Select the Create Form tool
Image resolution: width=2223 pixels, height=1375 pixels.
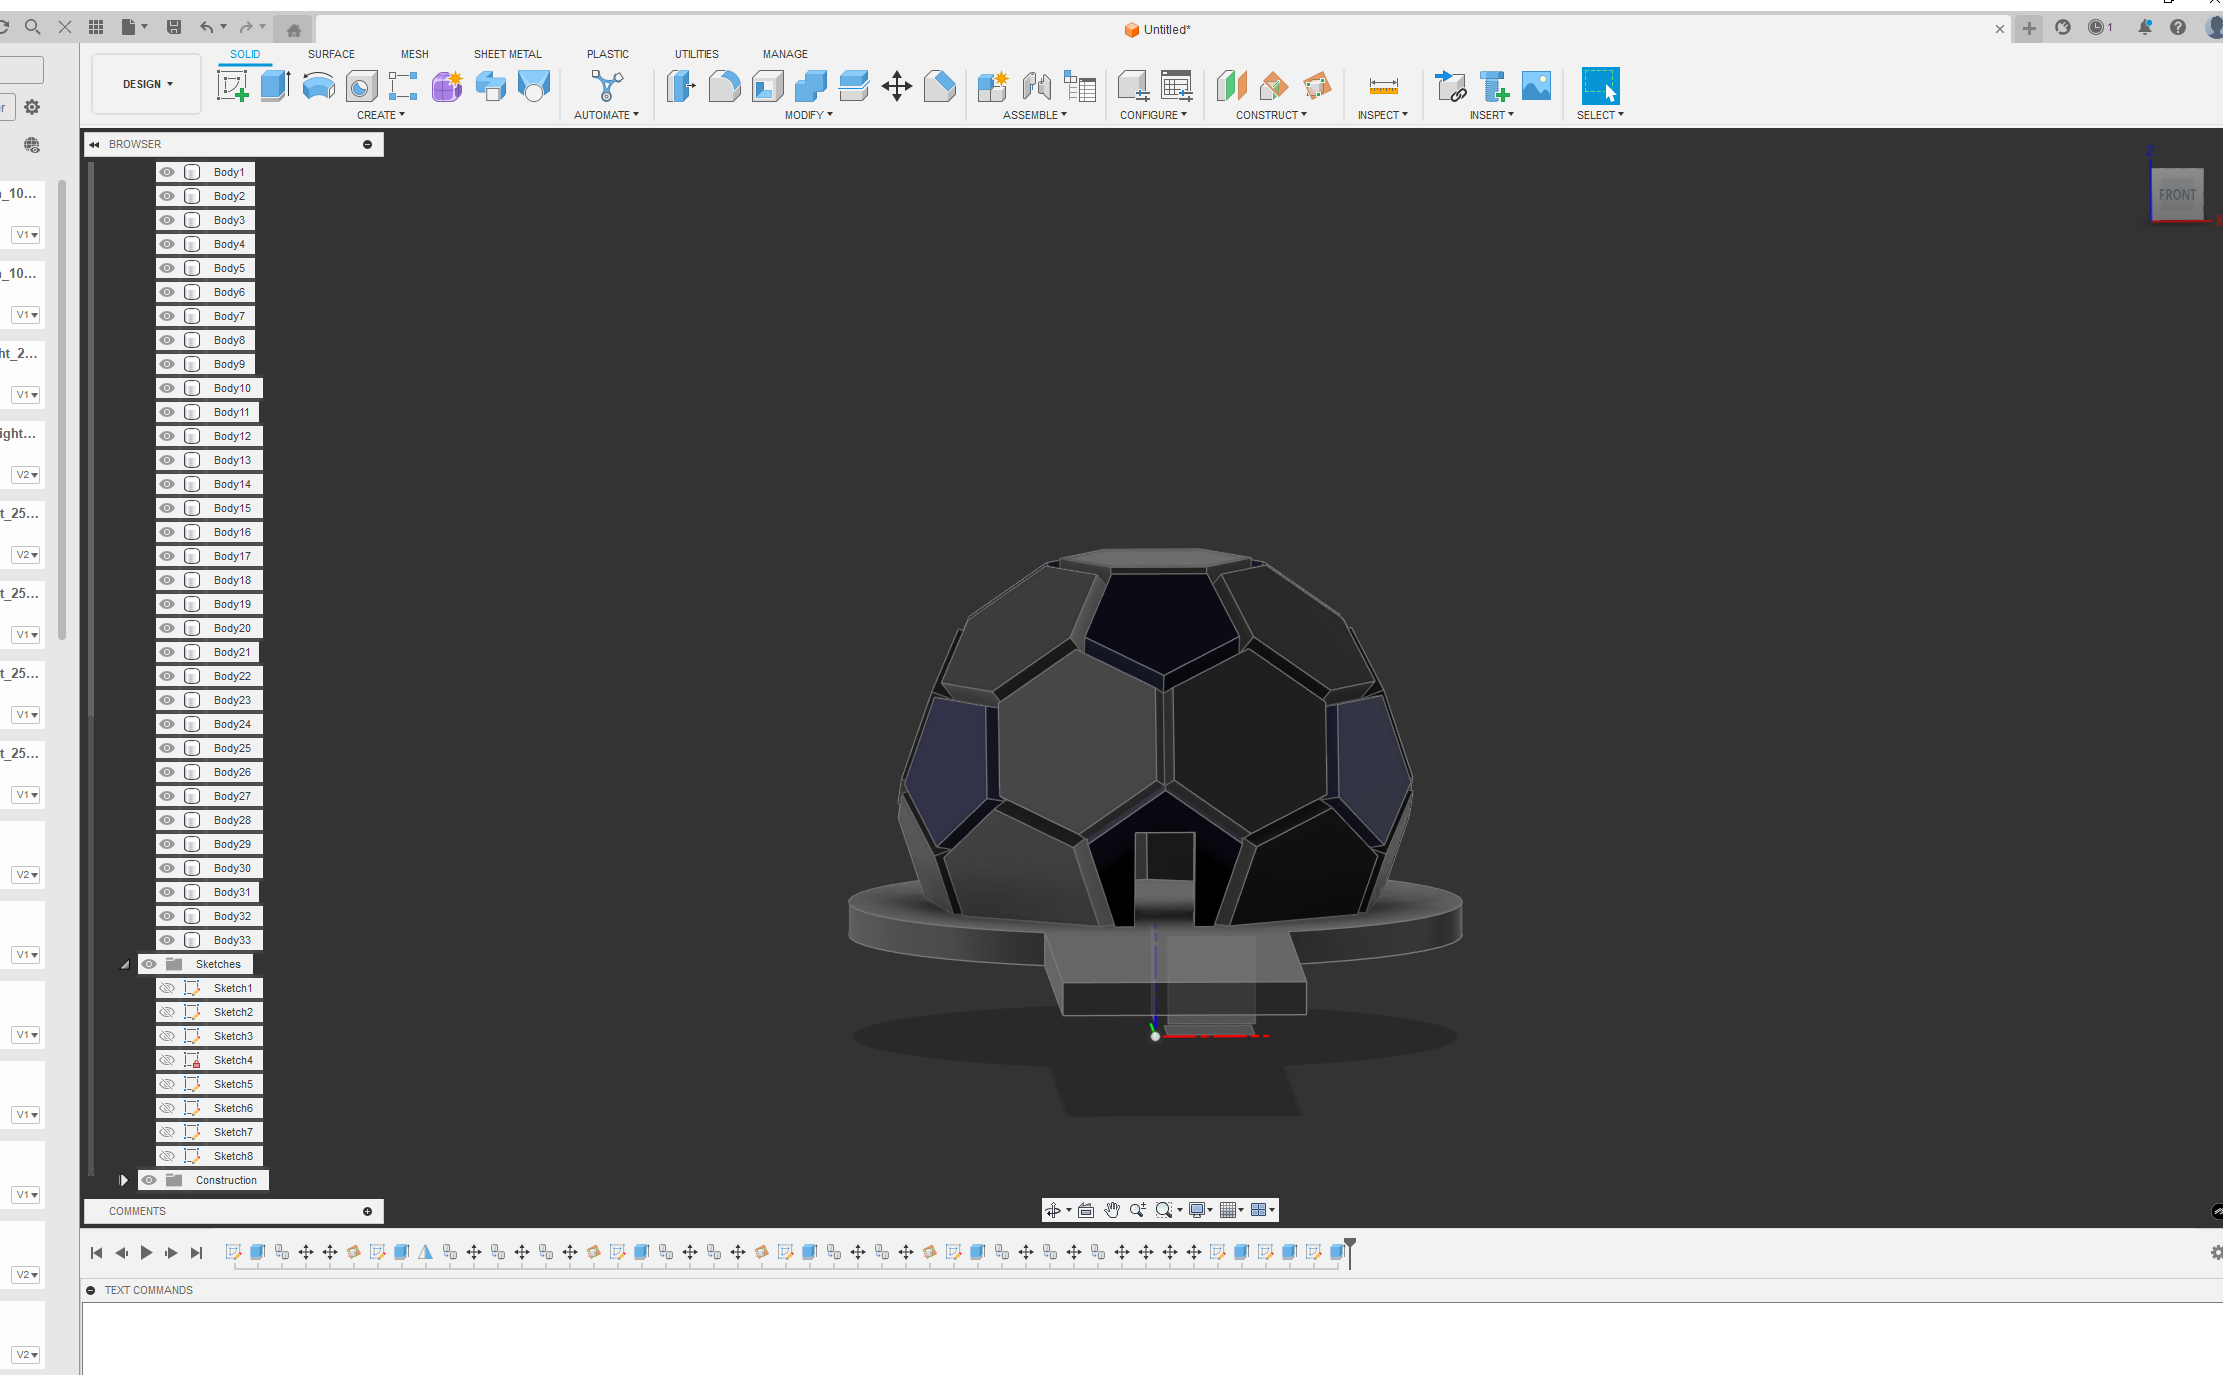[447, 86]
